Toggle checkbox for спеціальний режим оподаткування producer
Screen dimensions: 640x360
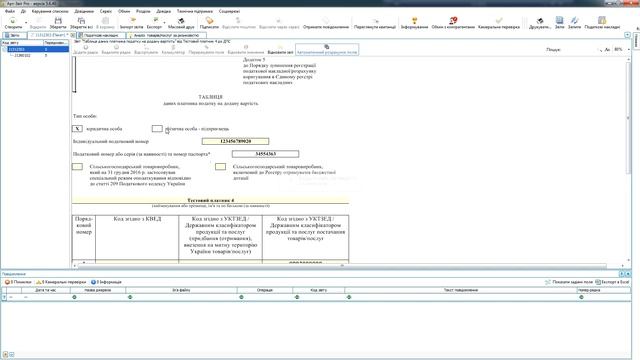click(77, 167)
